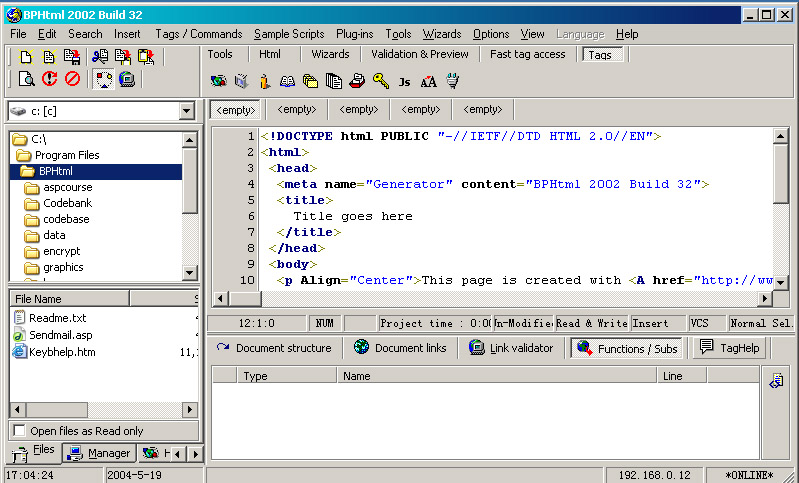Open the magnifier document preview icon
This screenshot has height=483, width=799.
pos(26,79)
